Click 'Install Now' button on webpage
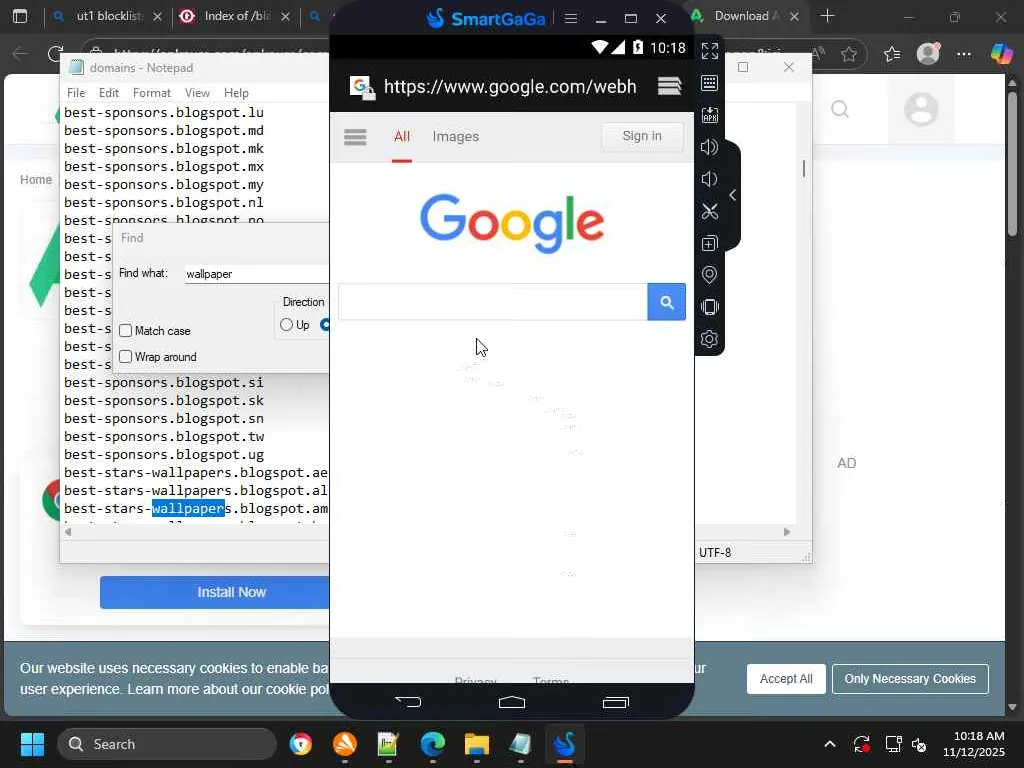1024x768 pixels. point(214,592)
